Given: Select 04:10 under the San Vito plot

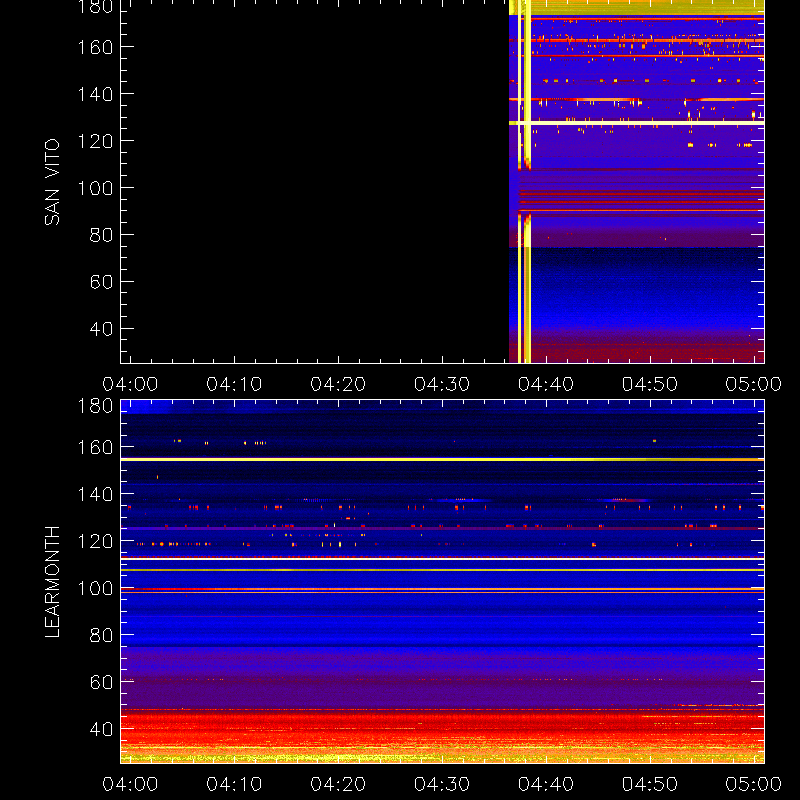Looking at the screenshot, I should [x=234, y=384].
